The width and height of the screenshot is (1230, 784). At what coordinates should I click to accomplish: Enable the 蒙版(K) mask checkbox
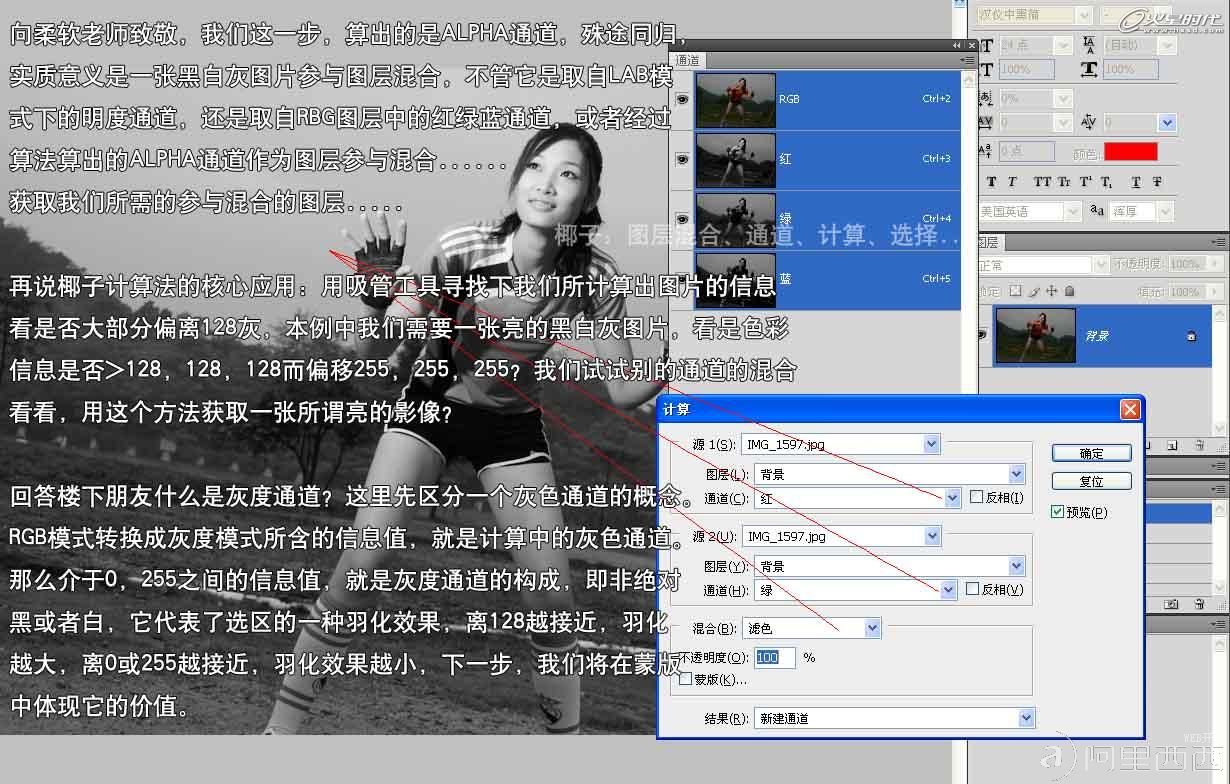coord(685,679)
